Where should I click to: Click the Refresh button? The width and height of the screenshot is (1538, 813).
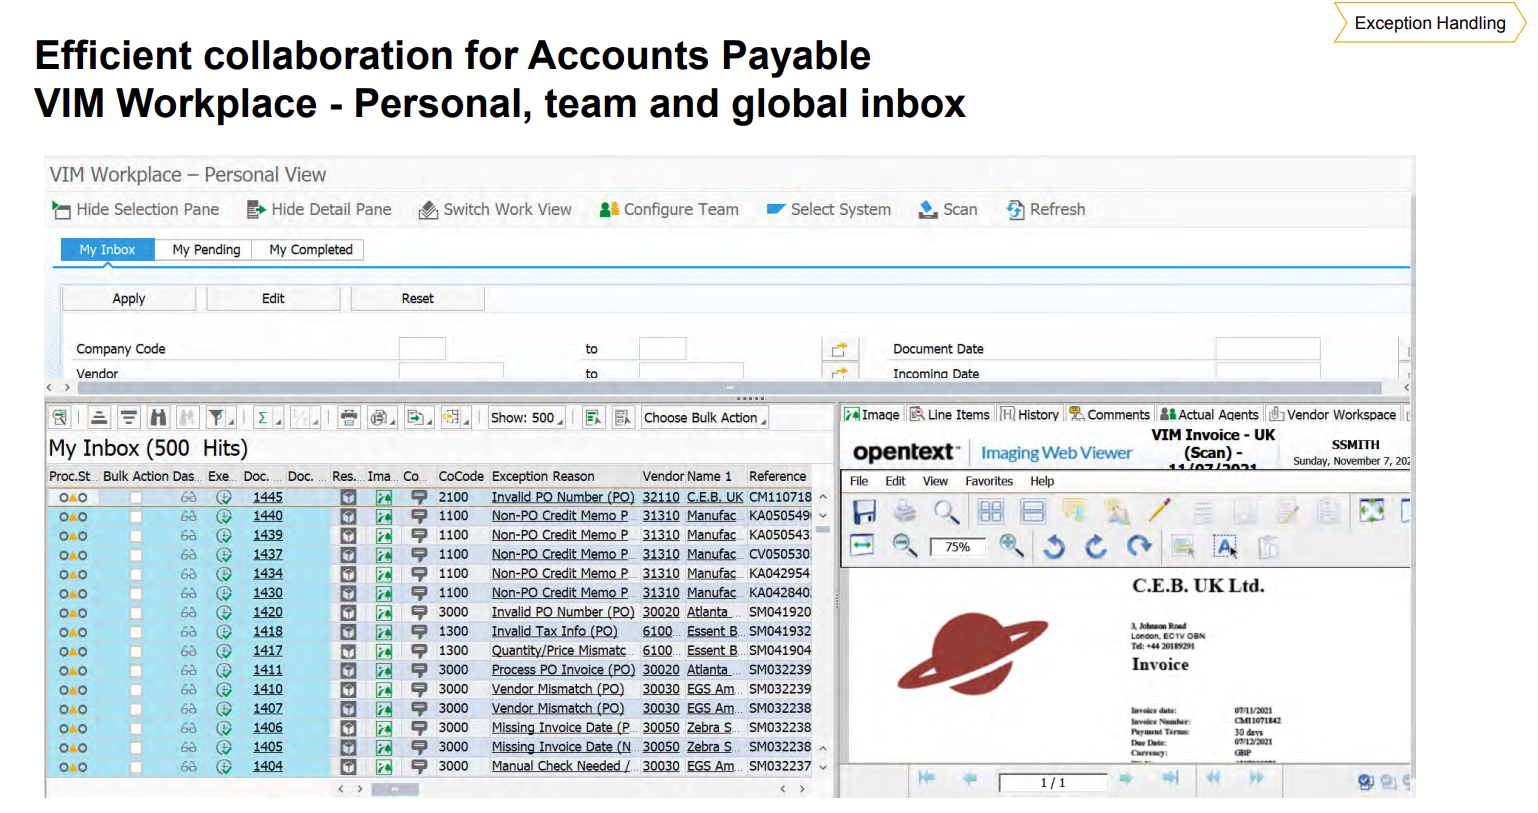click(x=1046, y=210)
